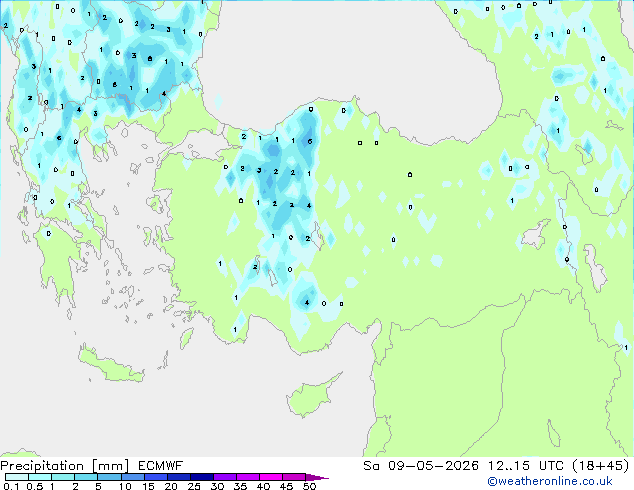
Task: Click the legend value '25'
Action: pyautogui.click(x=194, y=486)
